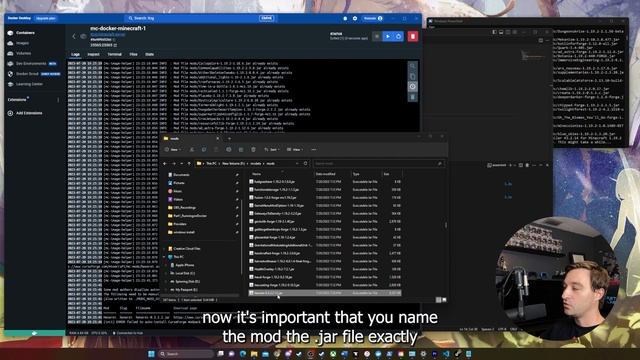Viewport: 640px width, 360px height.
Task: Click the File Explorer vertical scrollbar
Action: pos(446,225)
